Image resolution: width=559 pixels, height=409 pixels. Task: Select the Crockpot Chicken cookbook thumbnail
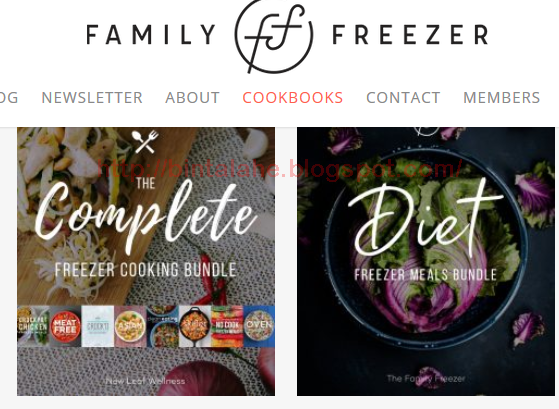tap(33, 326)
